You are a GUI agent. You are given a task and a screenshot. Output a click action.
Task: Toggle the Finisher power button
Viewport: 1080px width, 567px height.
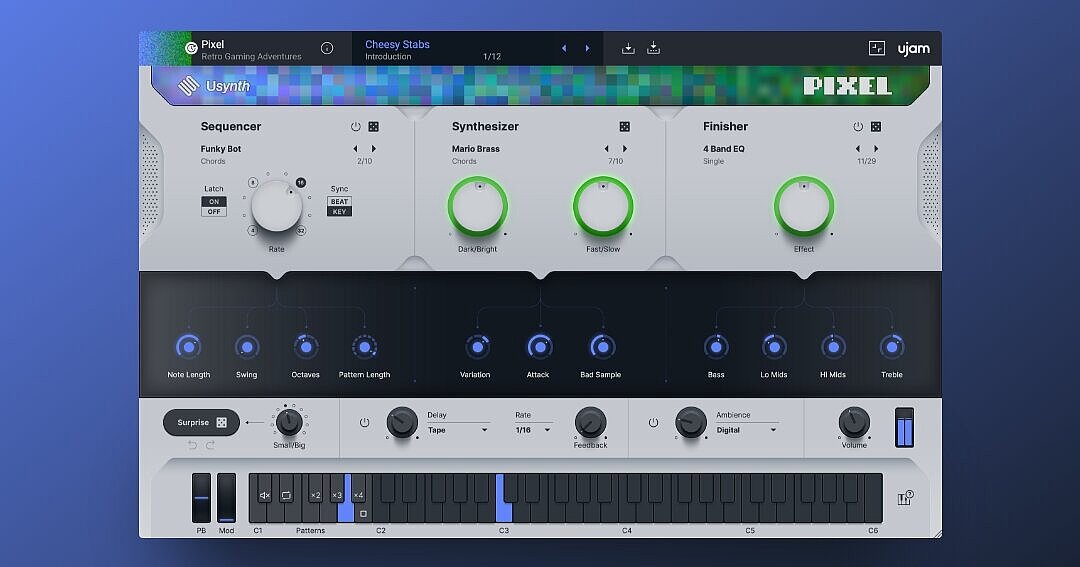(858, 127)
